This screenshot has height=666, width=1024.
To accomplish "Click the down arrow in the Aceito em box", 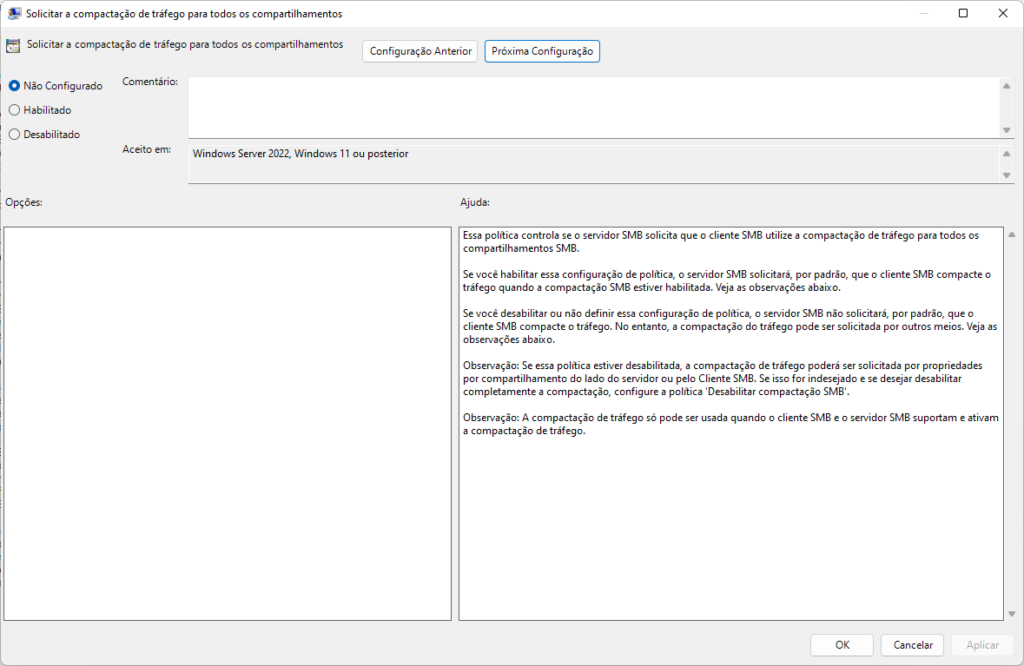I will 1007,176.
